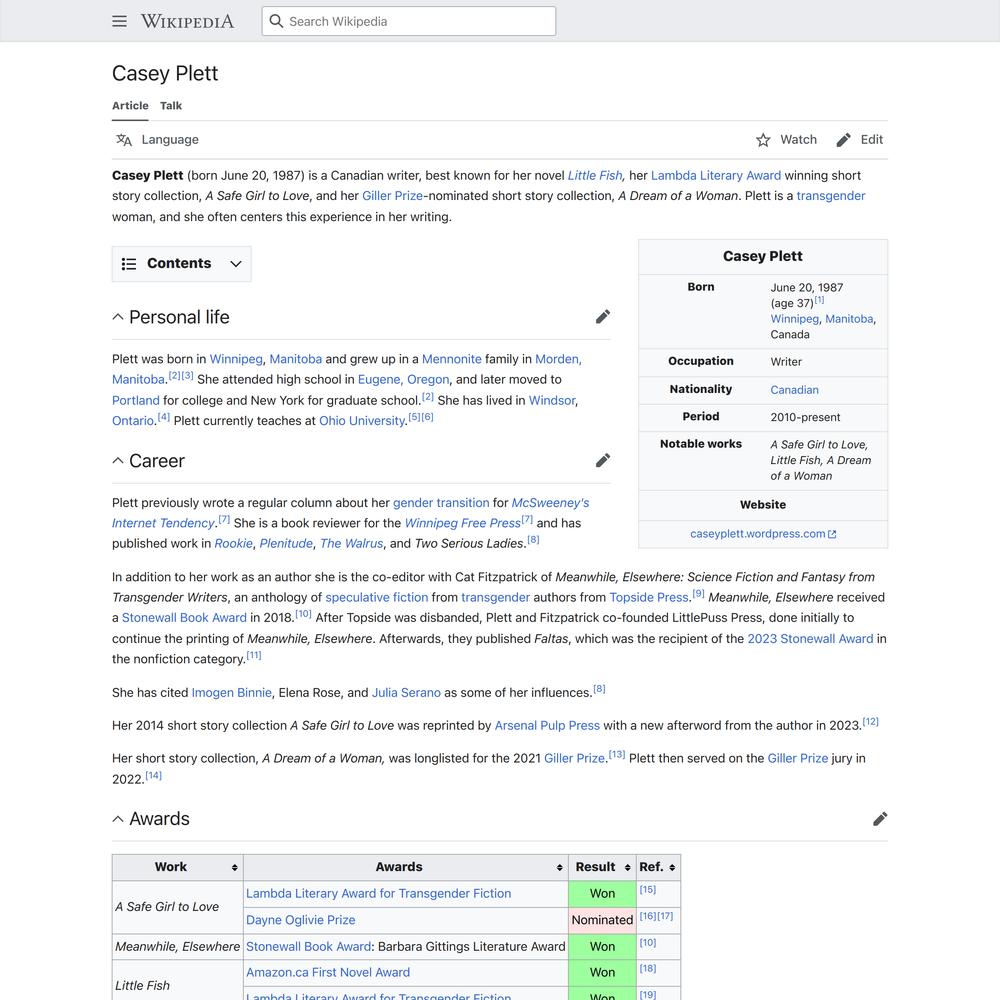Edit the Awards section via pencil icon
Image resolution: width=1000 pixels, height=1000 pixels.
click(x=879, y=819)
